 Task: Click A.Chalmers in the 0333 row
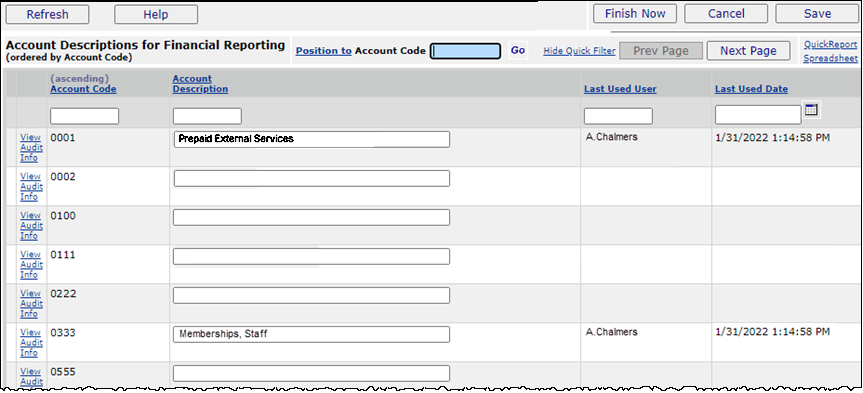(611, 331)
